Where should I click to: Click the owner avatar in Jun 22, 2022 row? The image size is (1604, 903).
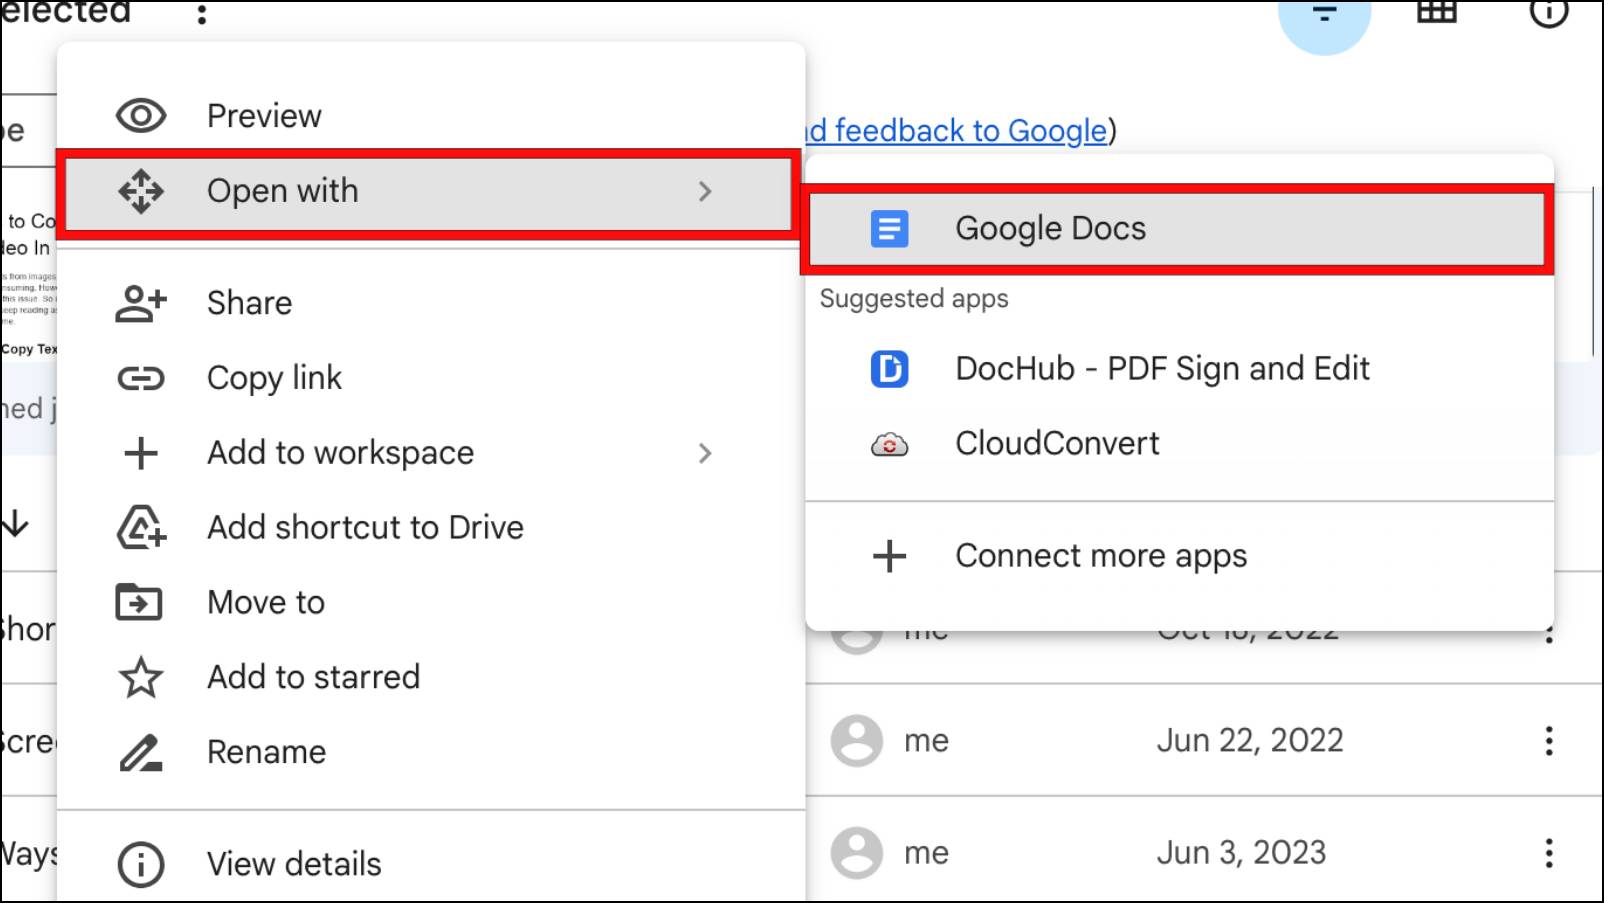point(857,741)
